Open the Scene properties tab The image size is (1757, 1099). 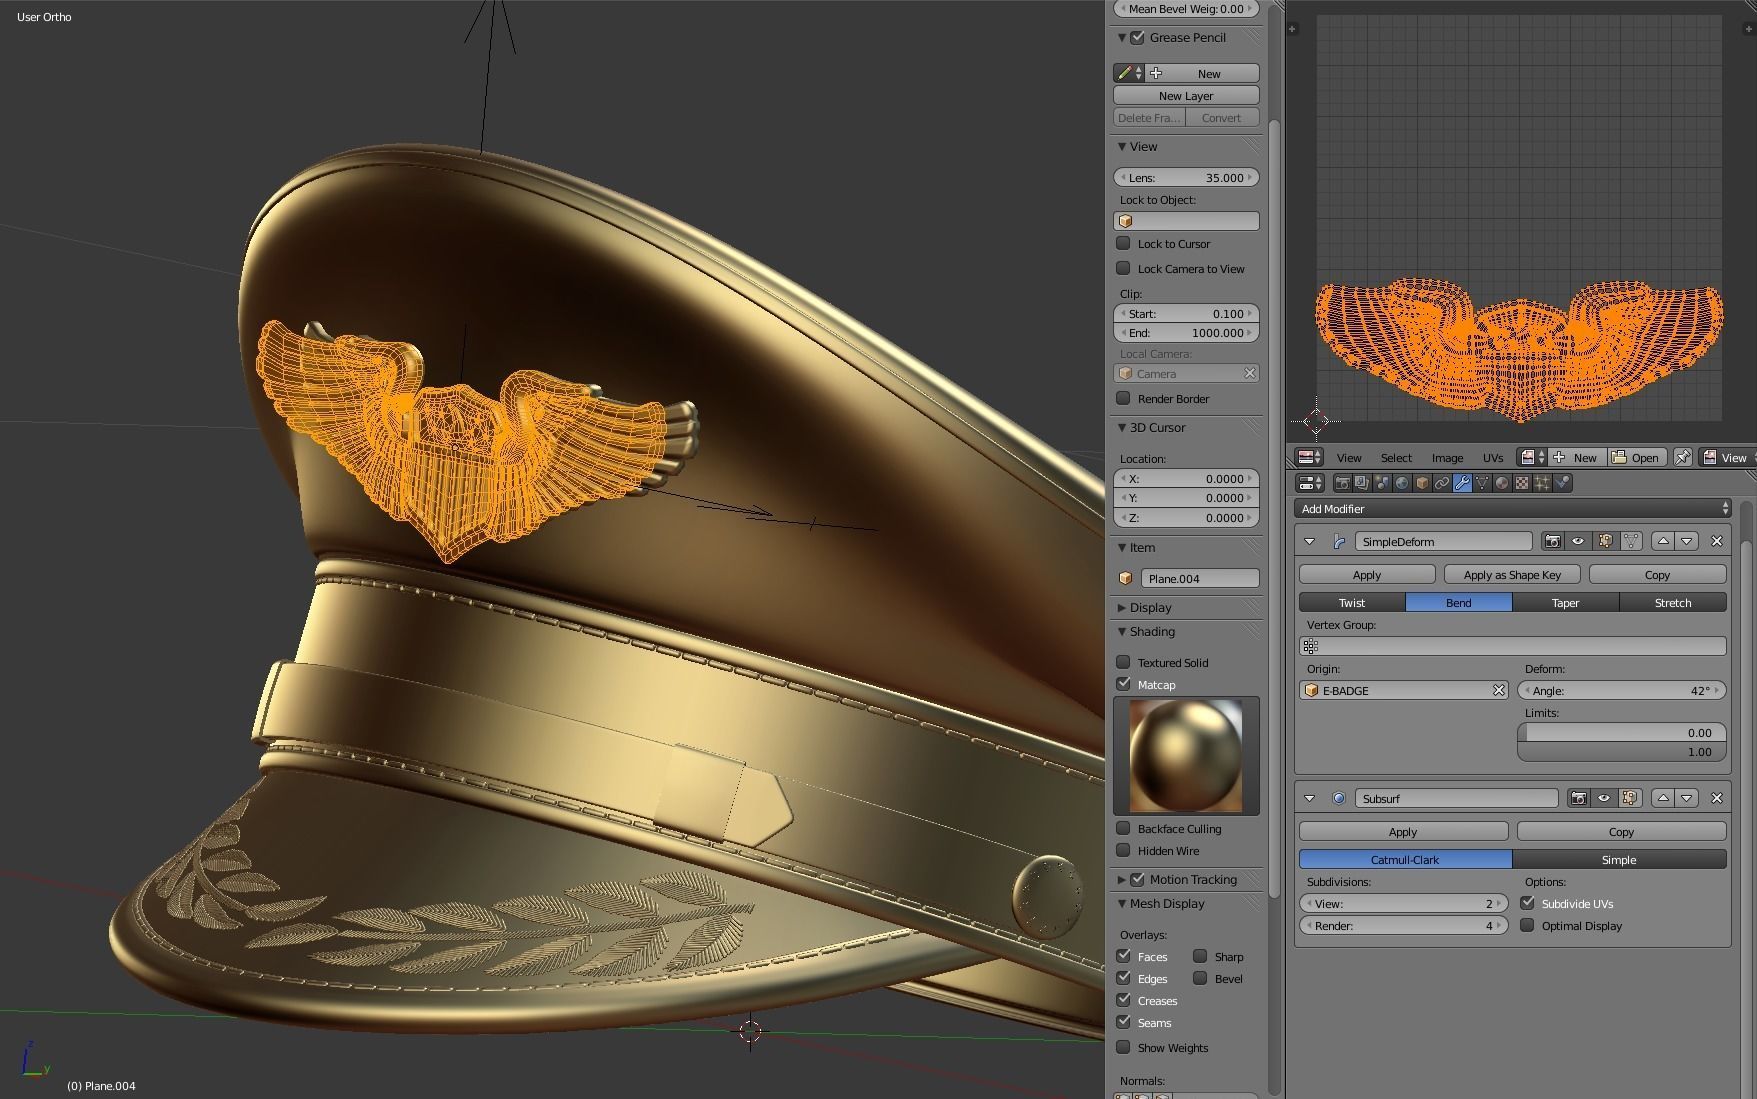click(x=1382, y=483)
